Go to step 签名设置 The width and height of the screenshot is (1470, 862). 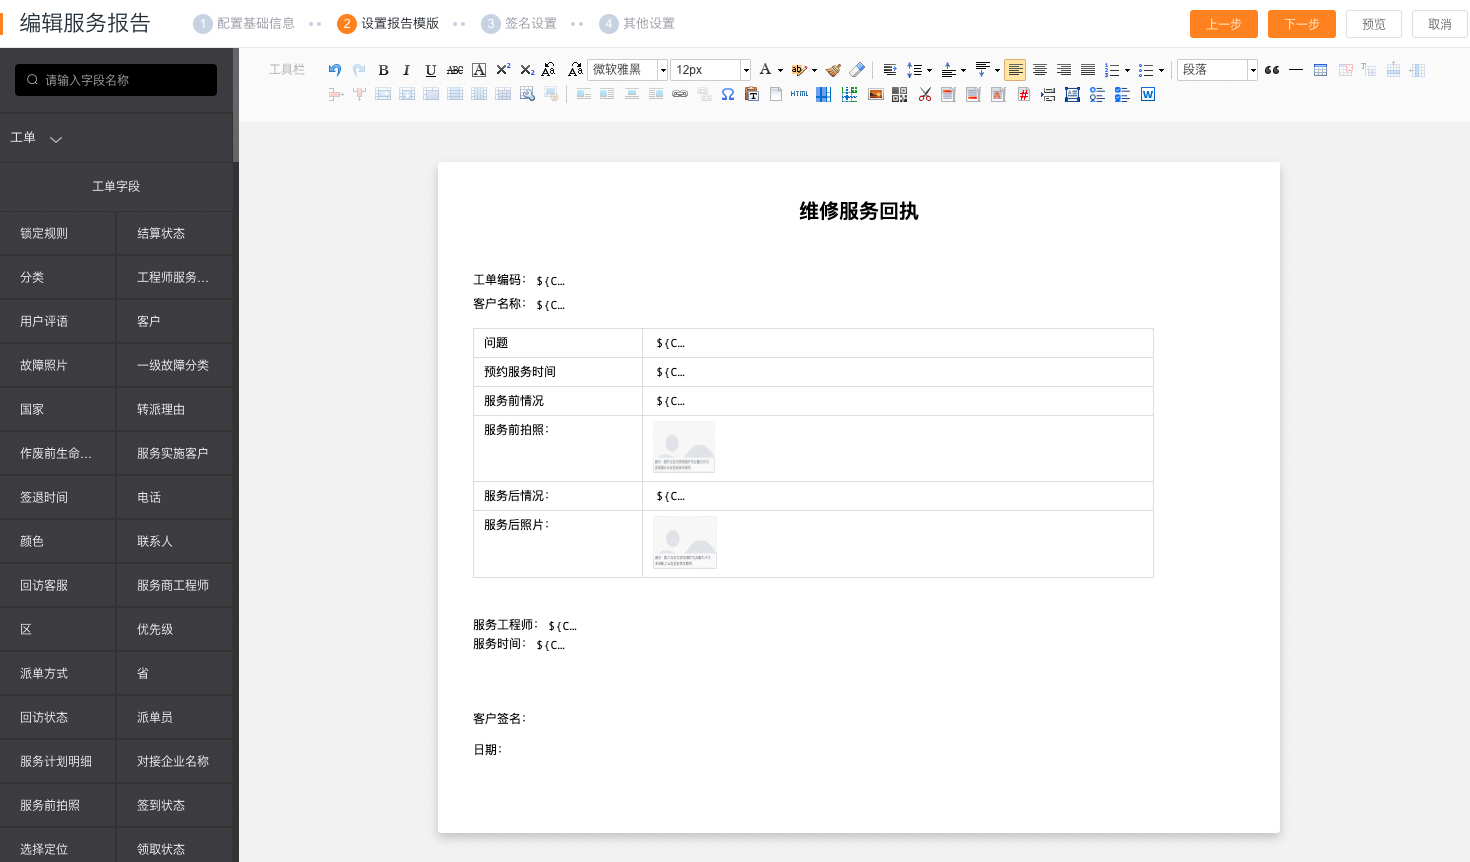point(519,23)
